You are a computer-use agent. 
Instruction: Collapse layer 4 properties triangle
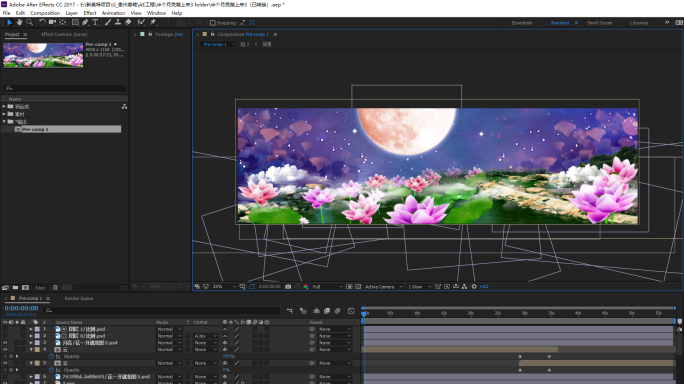[x=31, y=350]
